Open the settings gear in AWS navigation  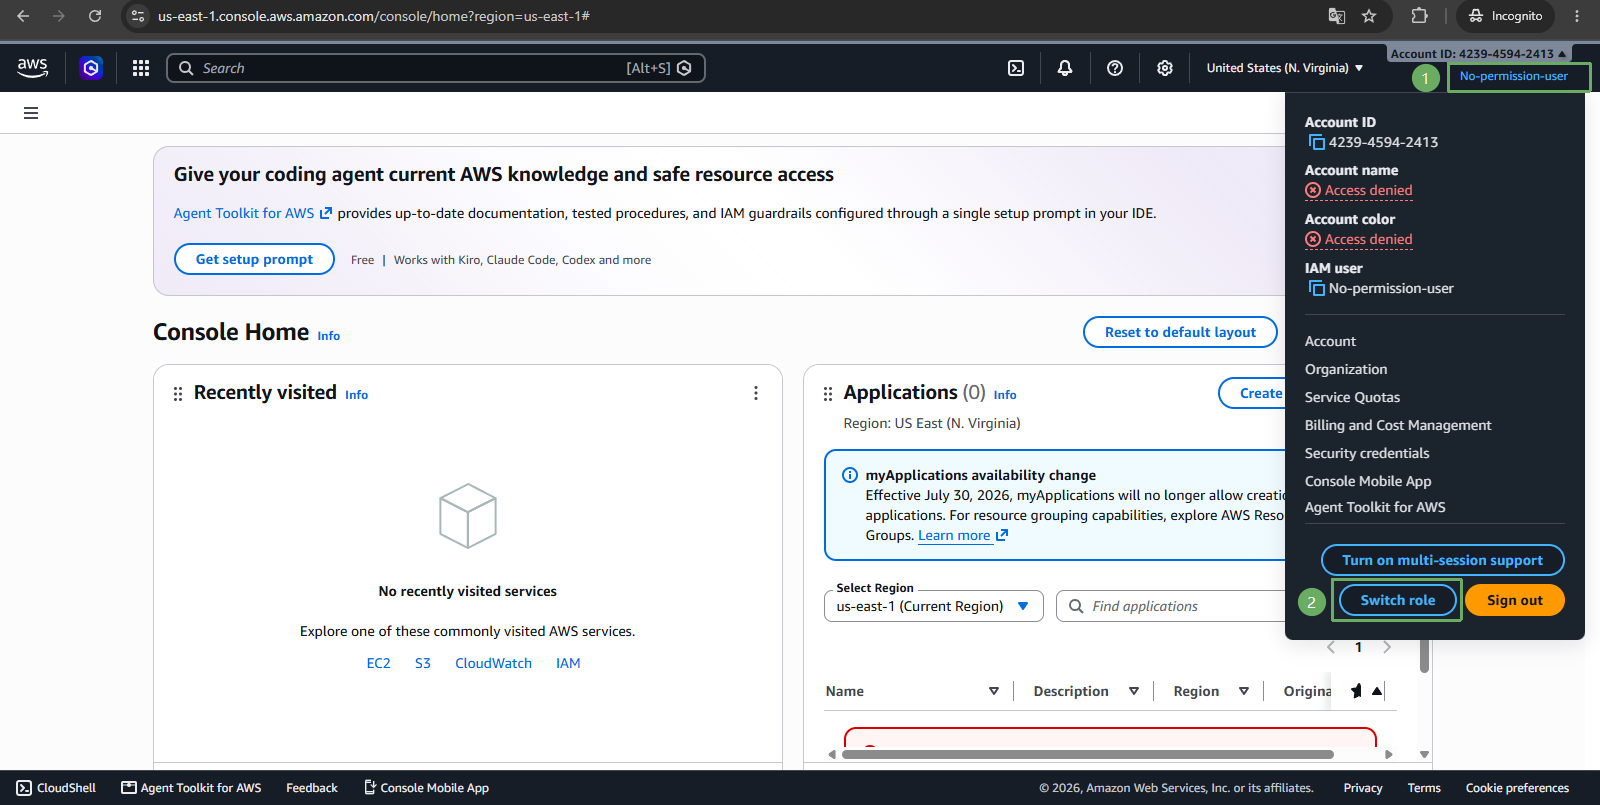point(1165,68)
